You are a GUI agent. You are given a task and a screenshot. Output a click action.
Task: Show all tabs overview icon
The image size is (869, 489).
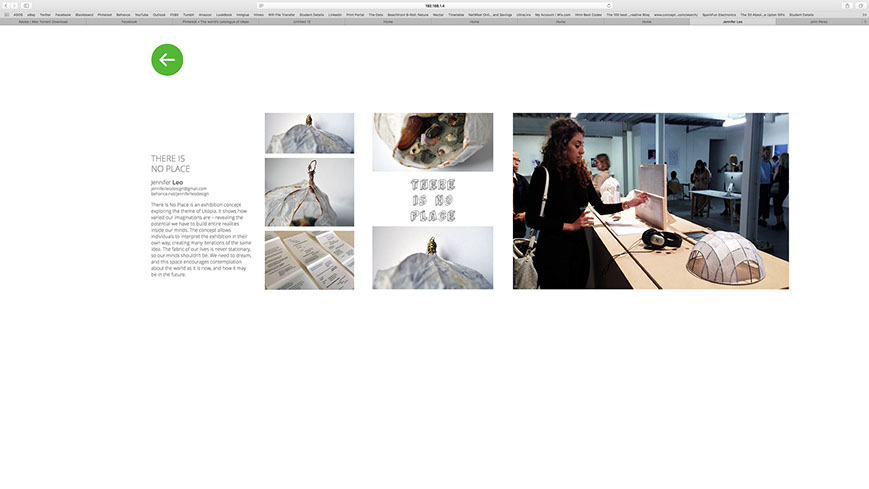point(861,5)
